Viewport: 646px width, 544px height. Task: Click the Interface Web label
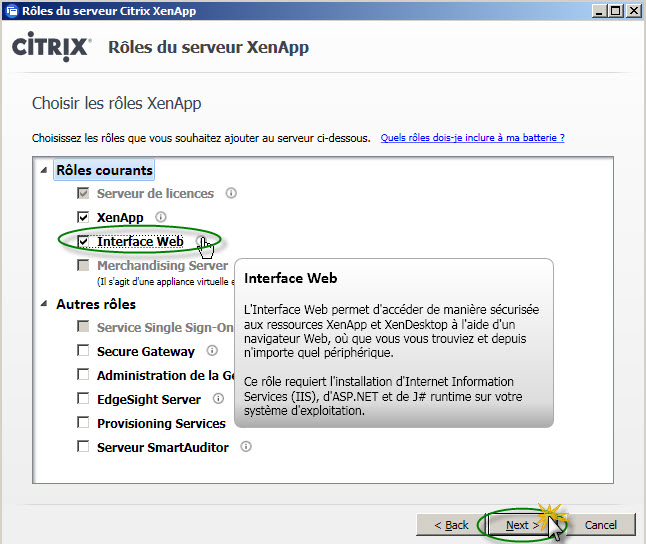click(x=140, y=242)
